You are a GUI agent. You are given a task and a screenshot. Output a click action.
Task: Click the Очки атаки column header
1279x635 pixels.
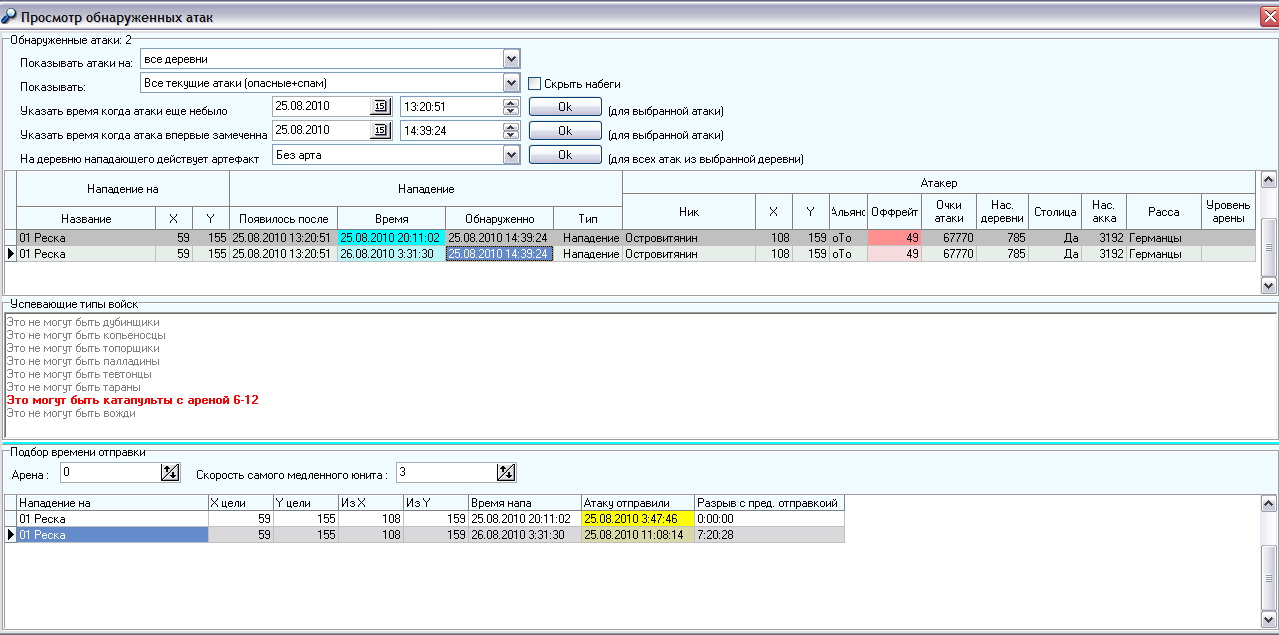pyautogui.click(x=948, y=211)
